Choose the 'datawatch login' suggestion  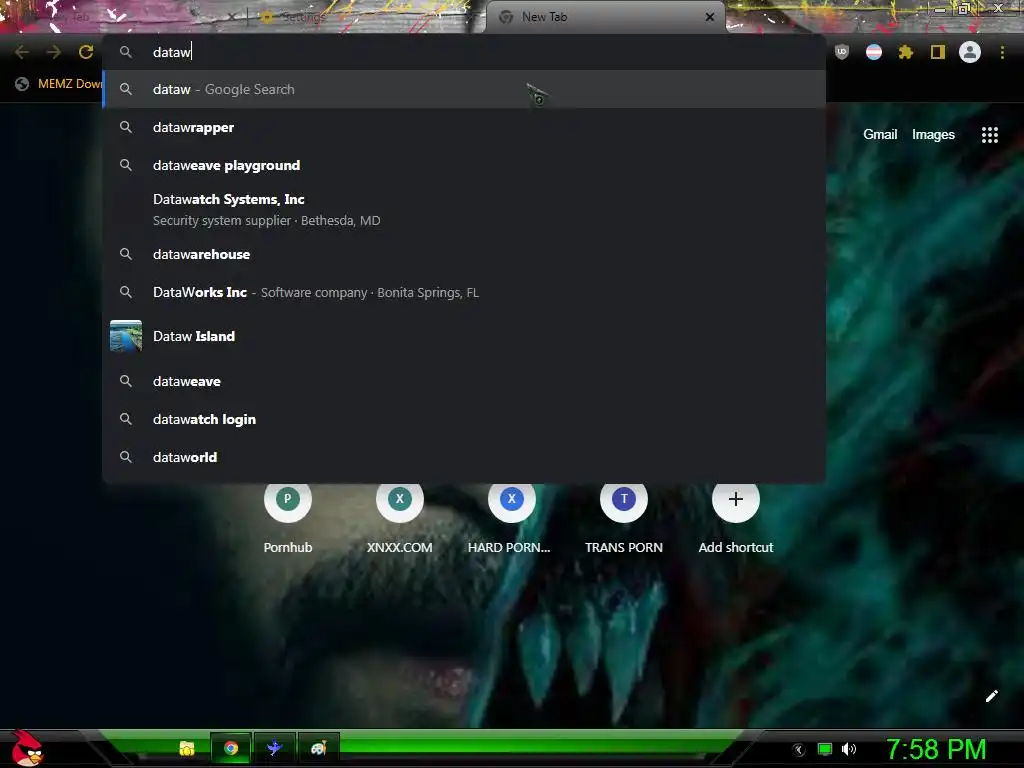click(x=464, y=419)
